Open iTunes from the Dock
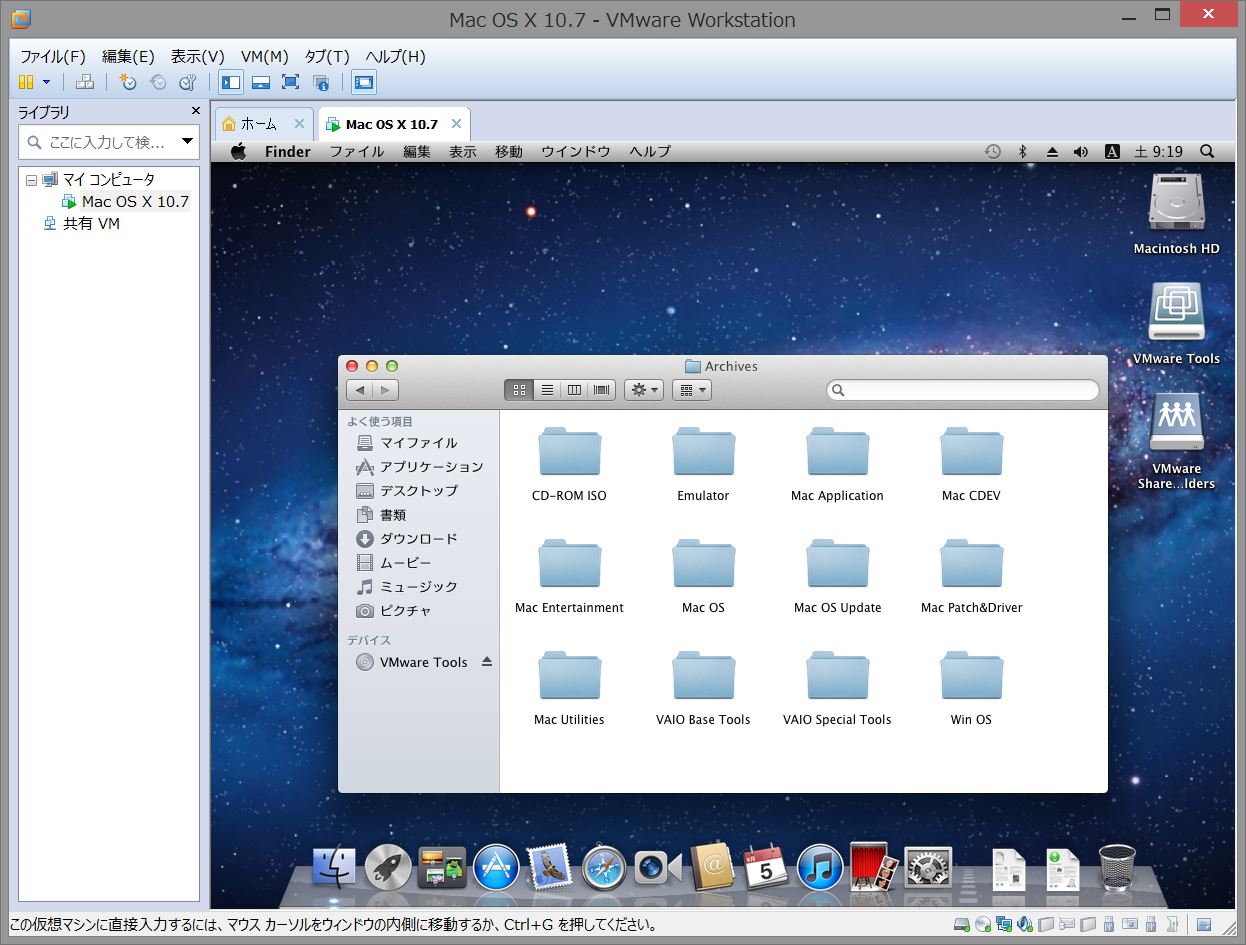The height and width of the screenshot is (945, 1246). [x=820, y=866]
